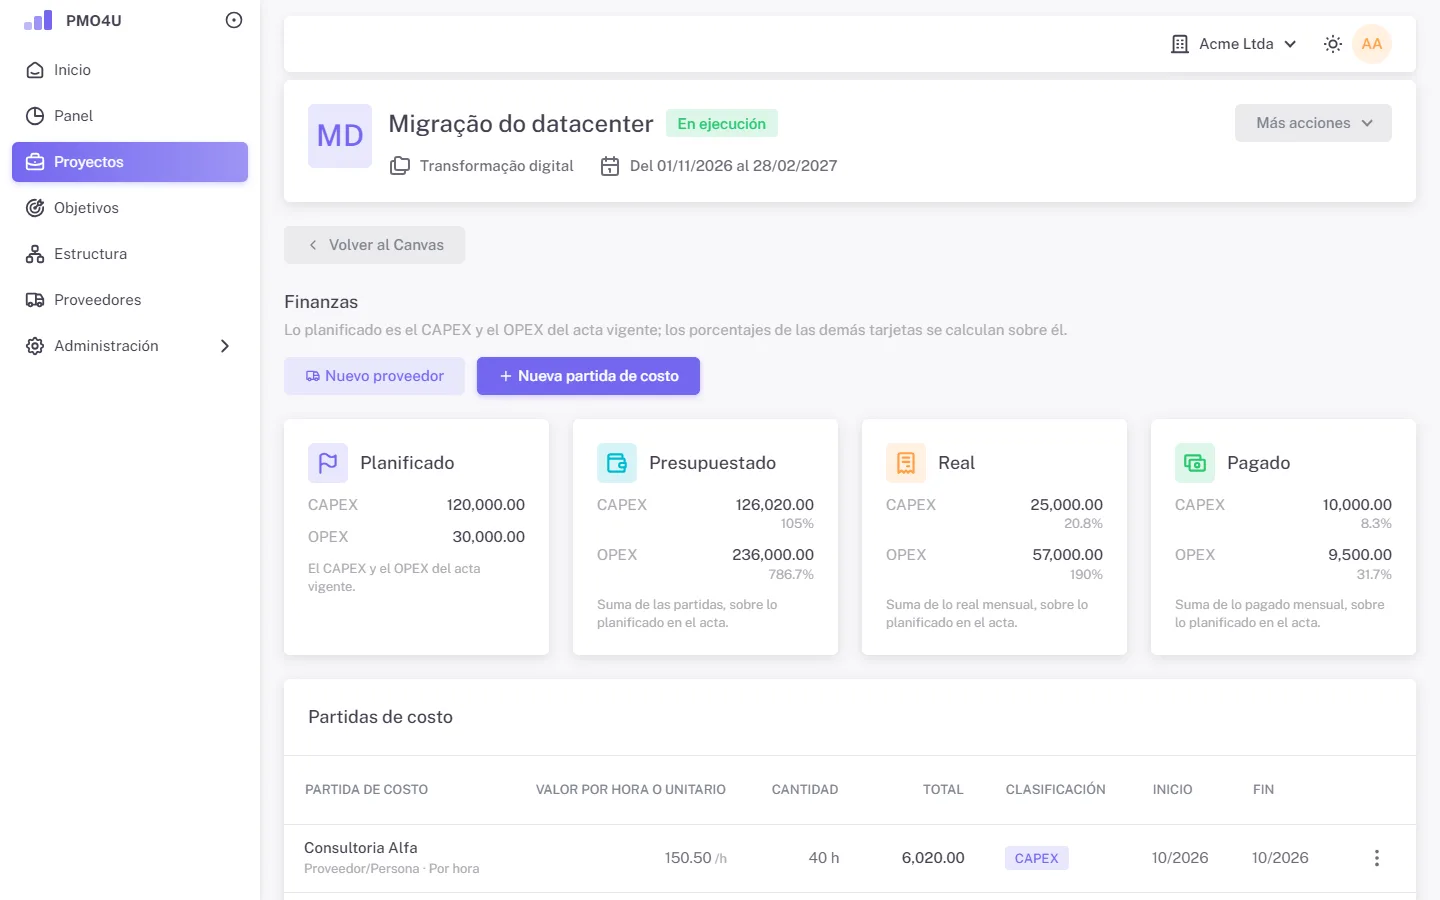The image size is (1440, 900).
Task: Toggle light/dark theme sun icon
Action: (x=1333, y=44)
